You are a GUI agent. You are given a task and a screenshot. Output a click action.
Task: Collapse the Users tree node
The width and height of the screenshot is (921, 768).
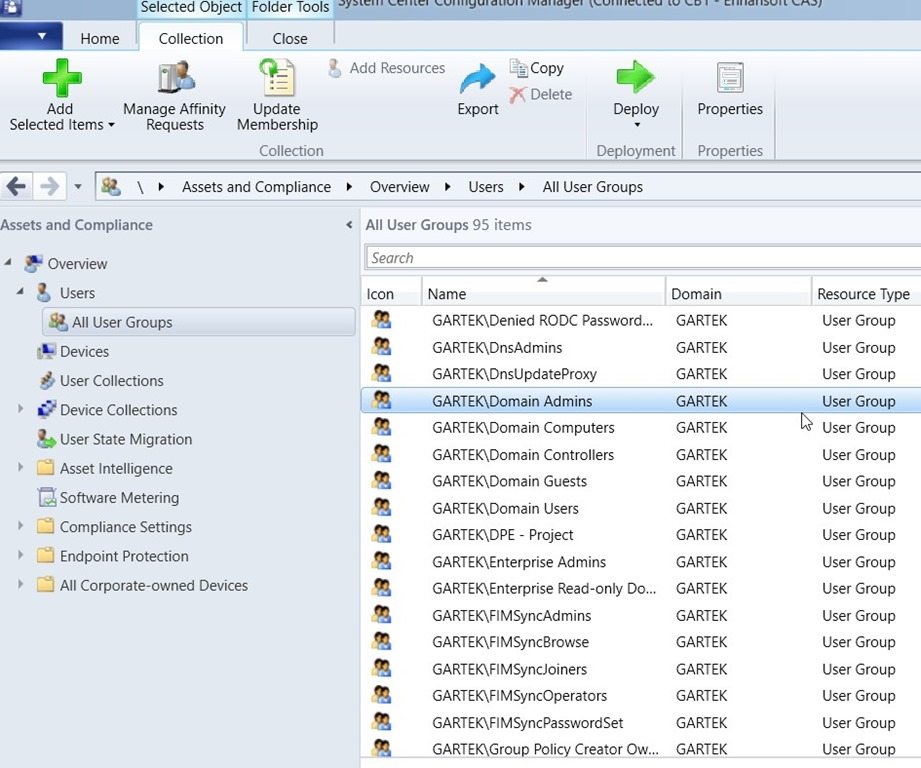(21, 291)
